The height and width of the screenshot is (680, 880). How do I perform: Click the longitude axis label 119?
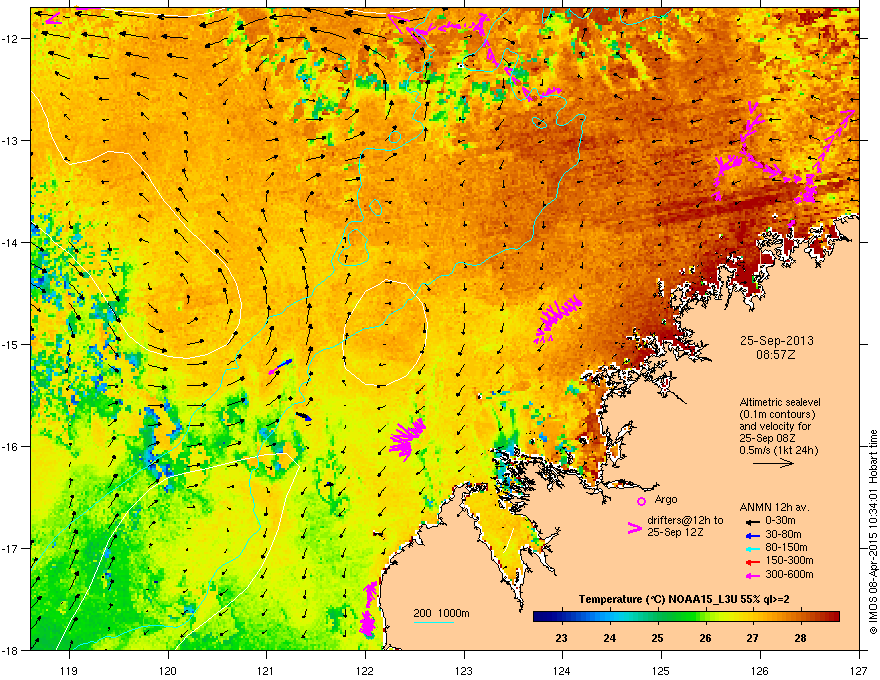click(69, 670)
